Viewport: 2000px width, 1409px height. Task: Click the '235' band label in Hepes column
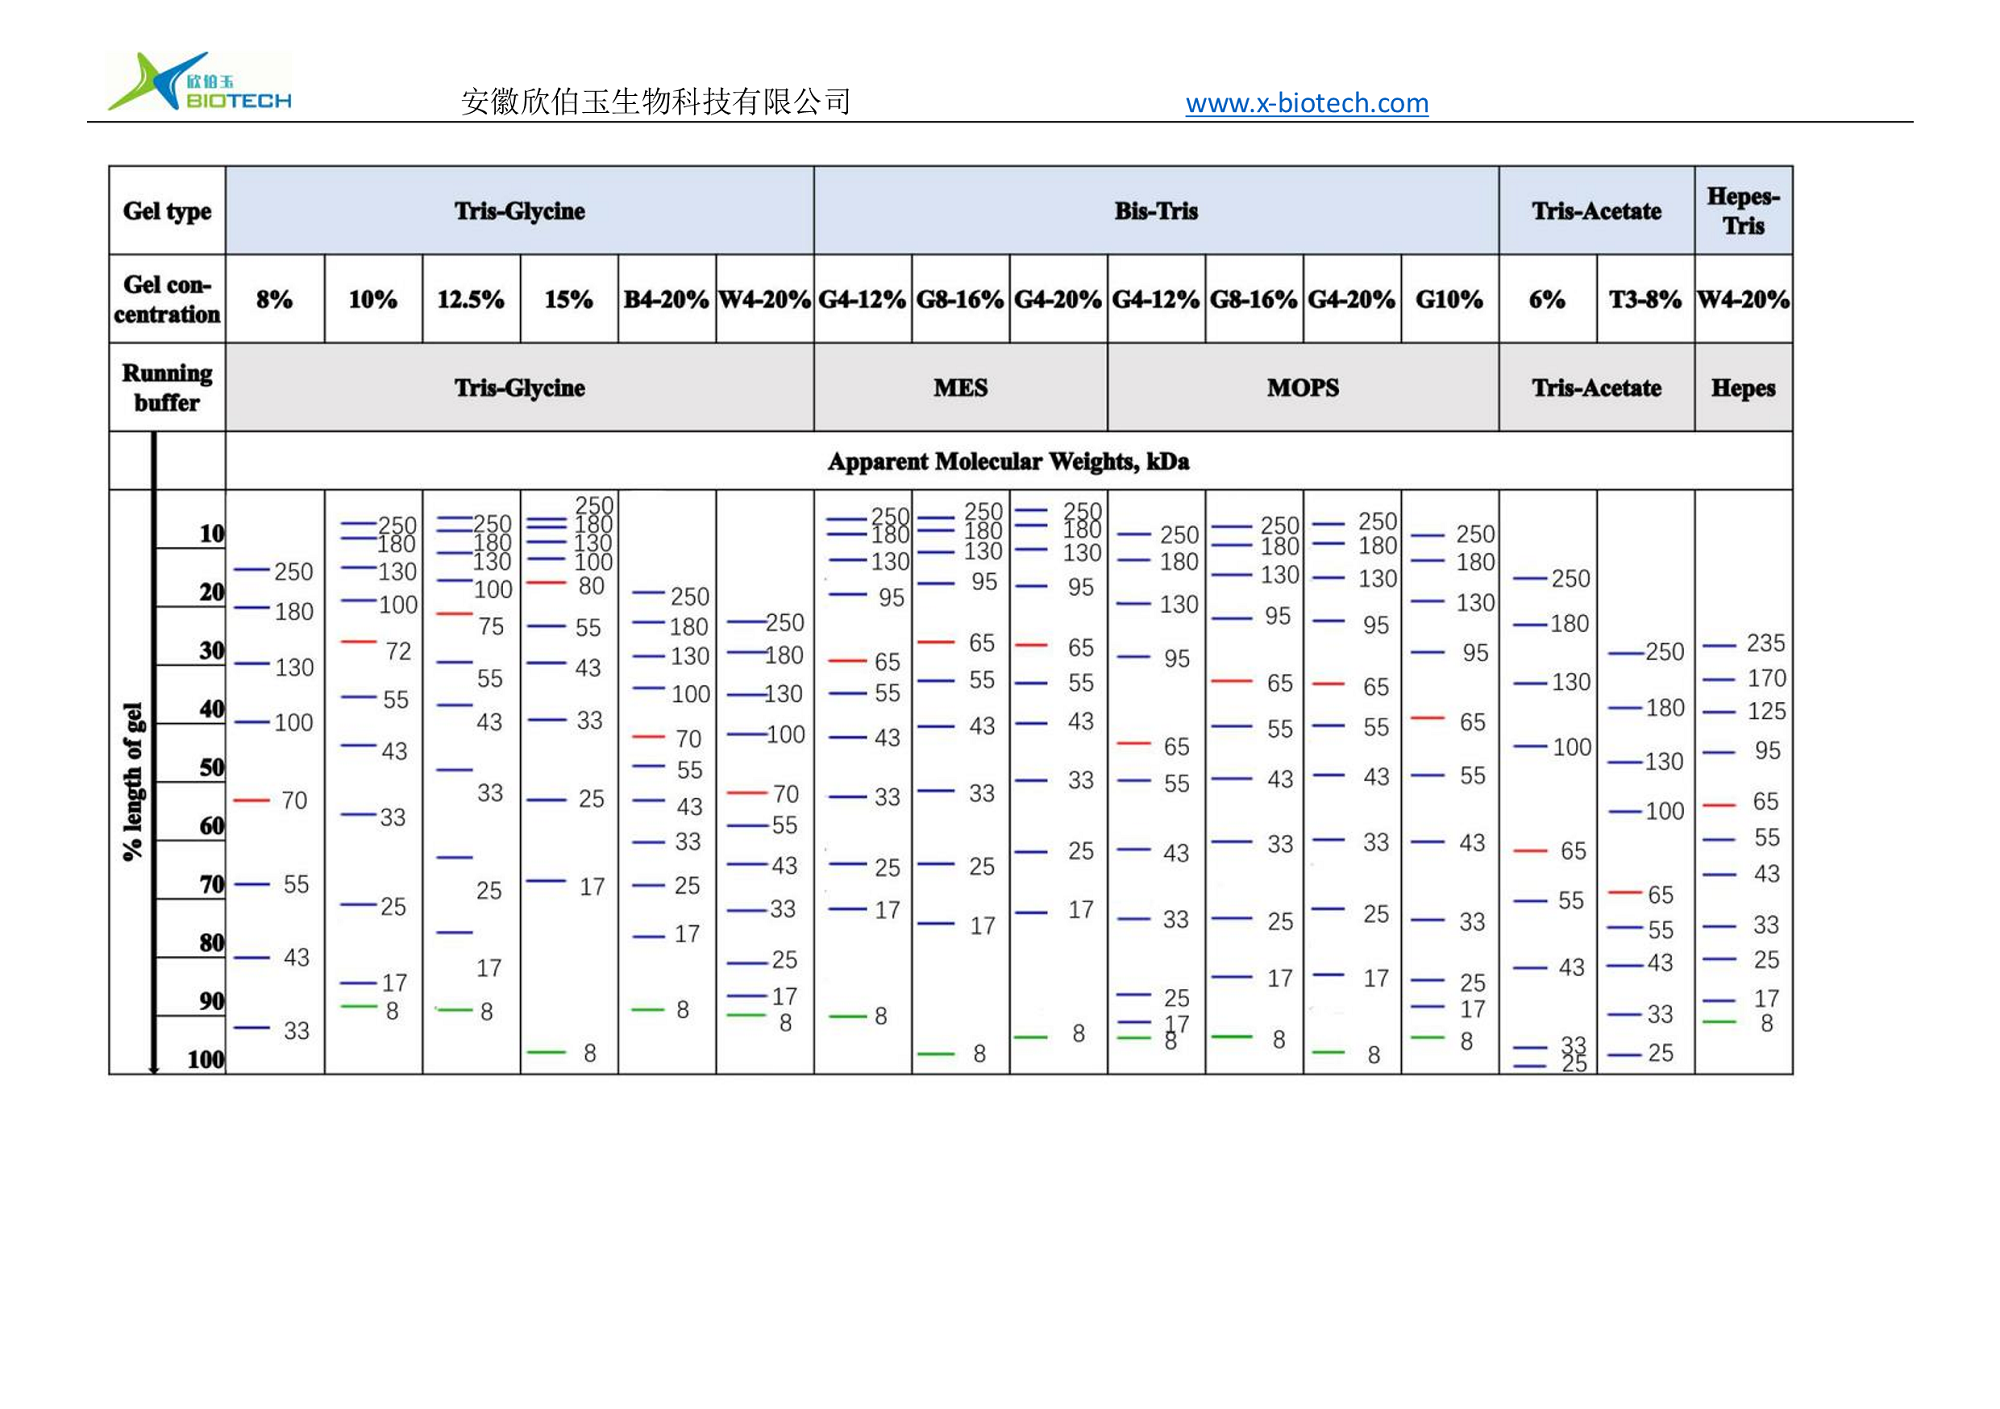tap(1765, 643)
